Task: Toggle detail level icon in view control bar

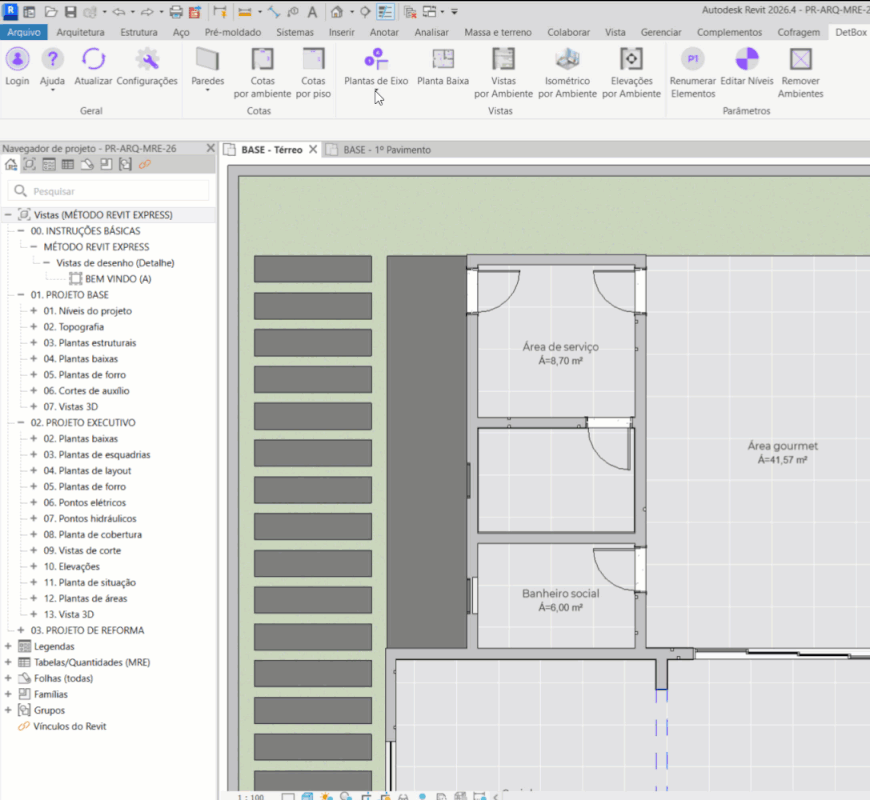Action: click(x=288, y=797)
